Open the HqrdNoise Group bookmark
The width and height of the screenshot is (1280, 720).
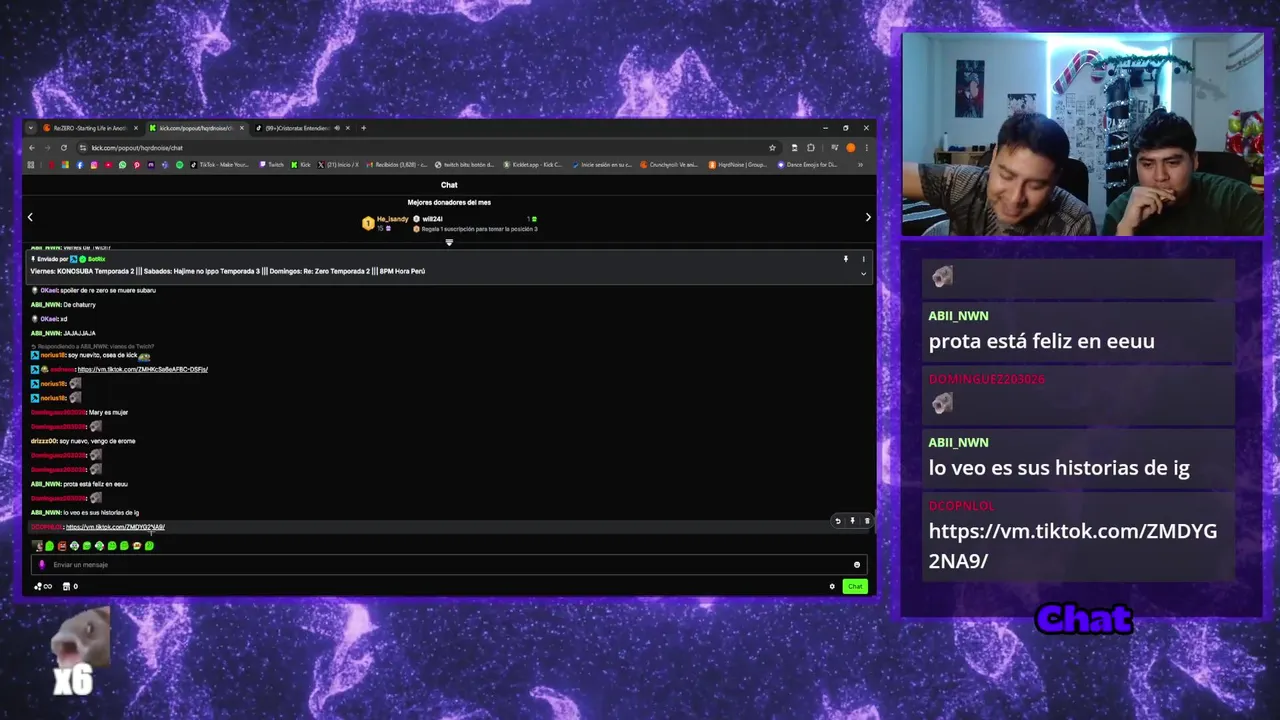[x=738, y=165]
